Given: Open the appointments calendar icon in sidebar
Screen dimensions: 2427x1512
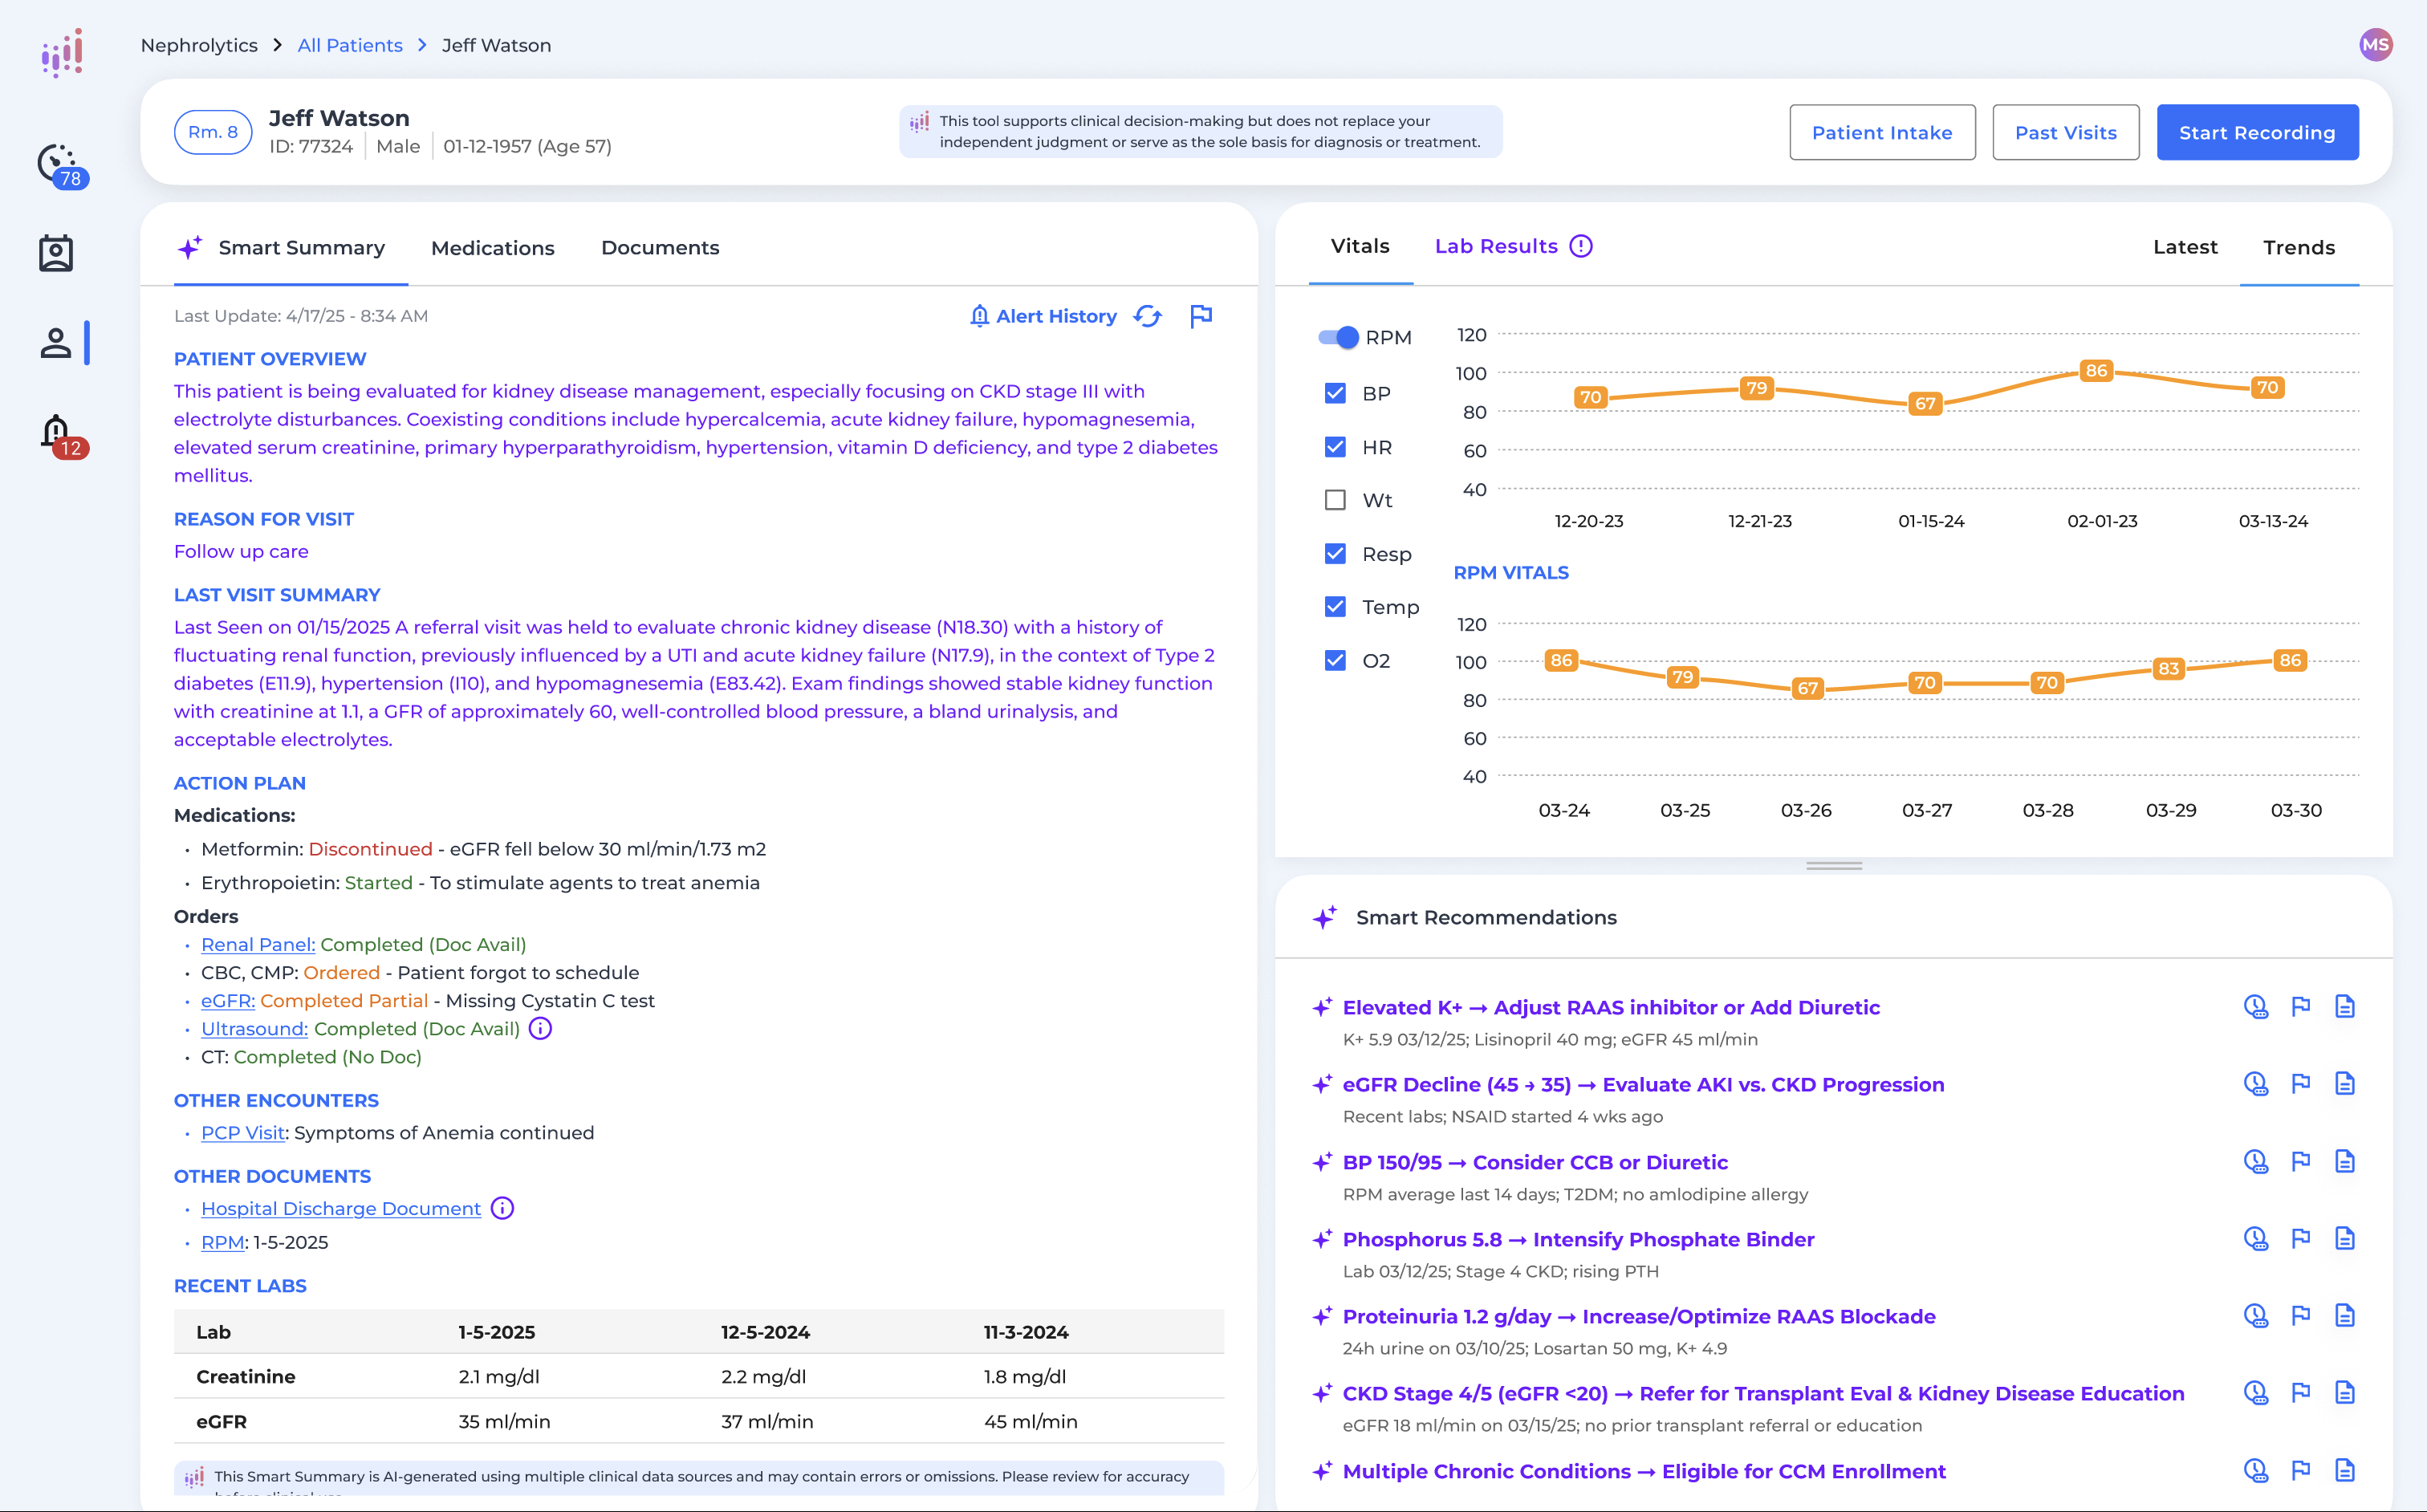Looking at the screenshot, I should (x=57, y=253).
